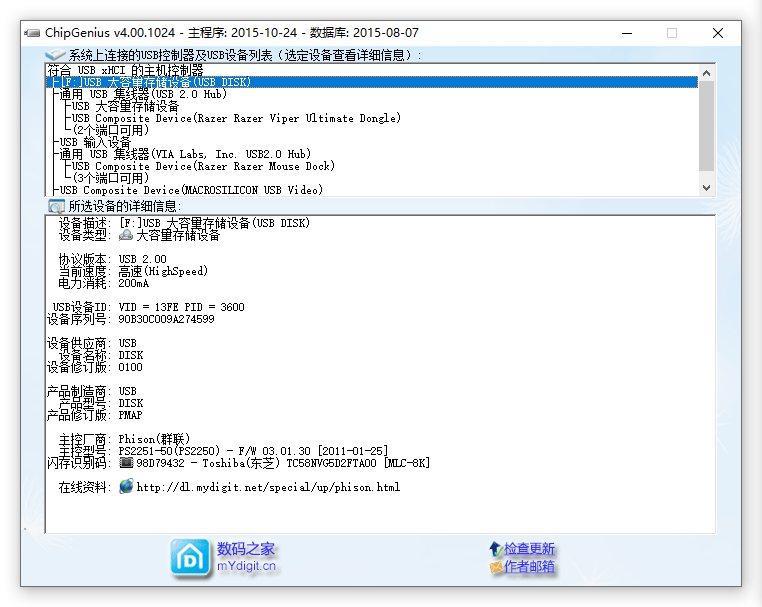Click the mYdigit house logo icon

pyautogui.click(x=189, y=558)
